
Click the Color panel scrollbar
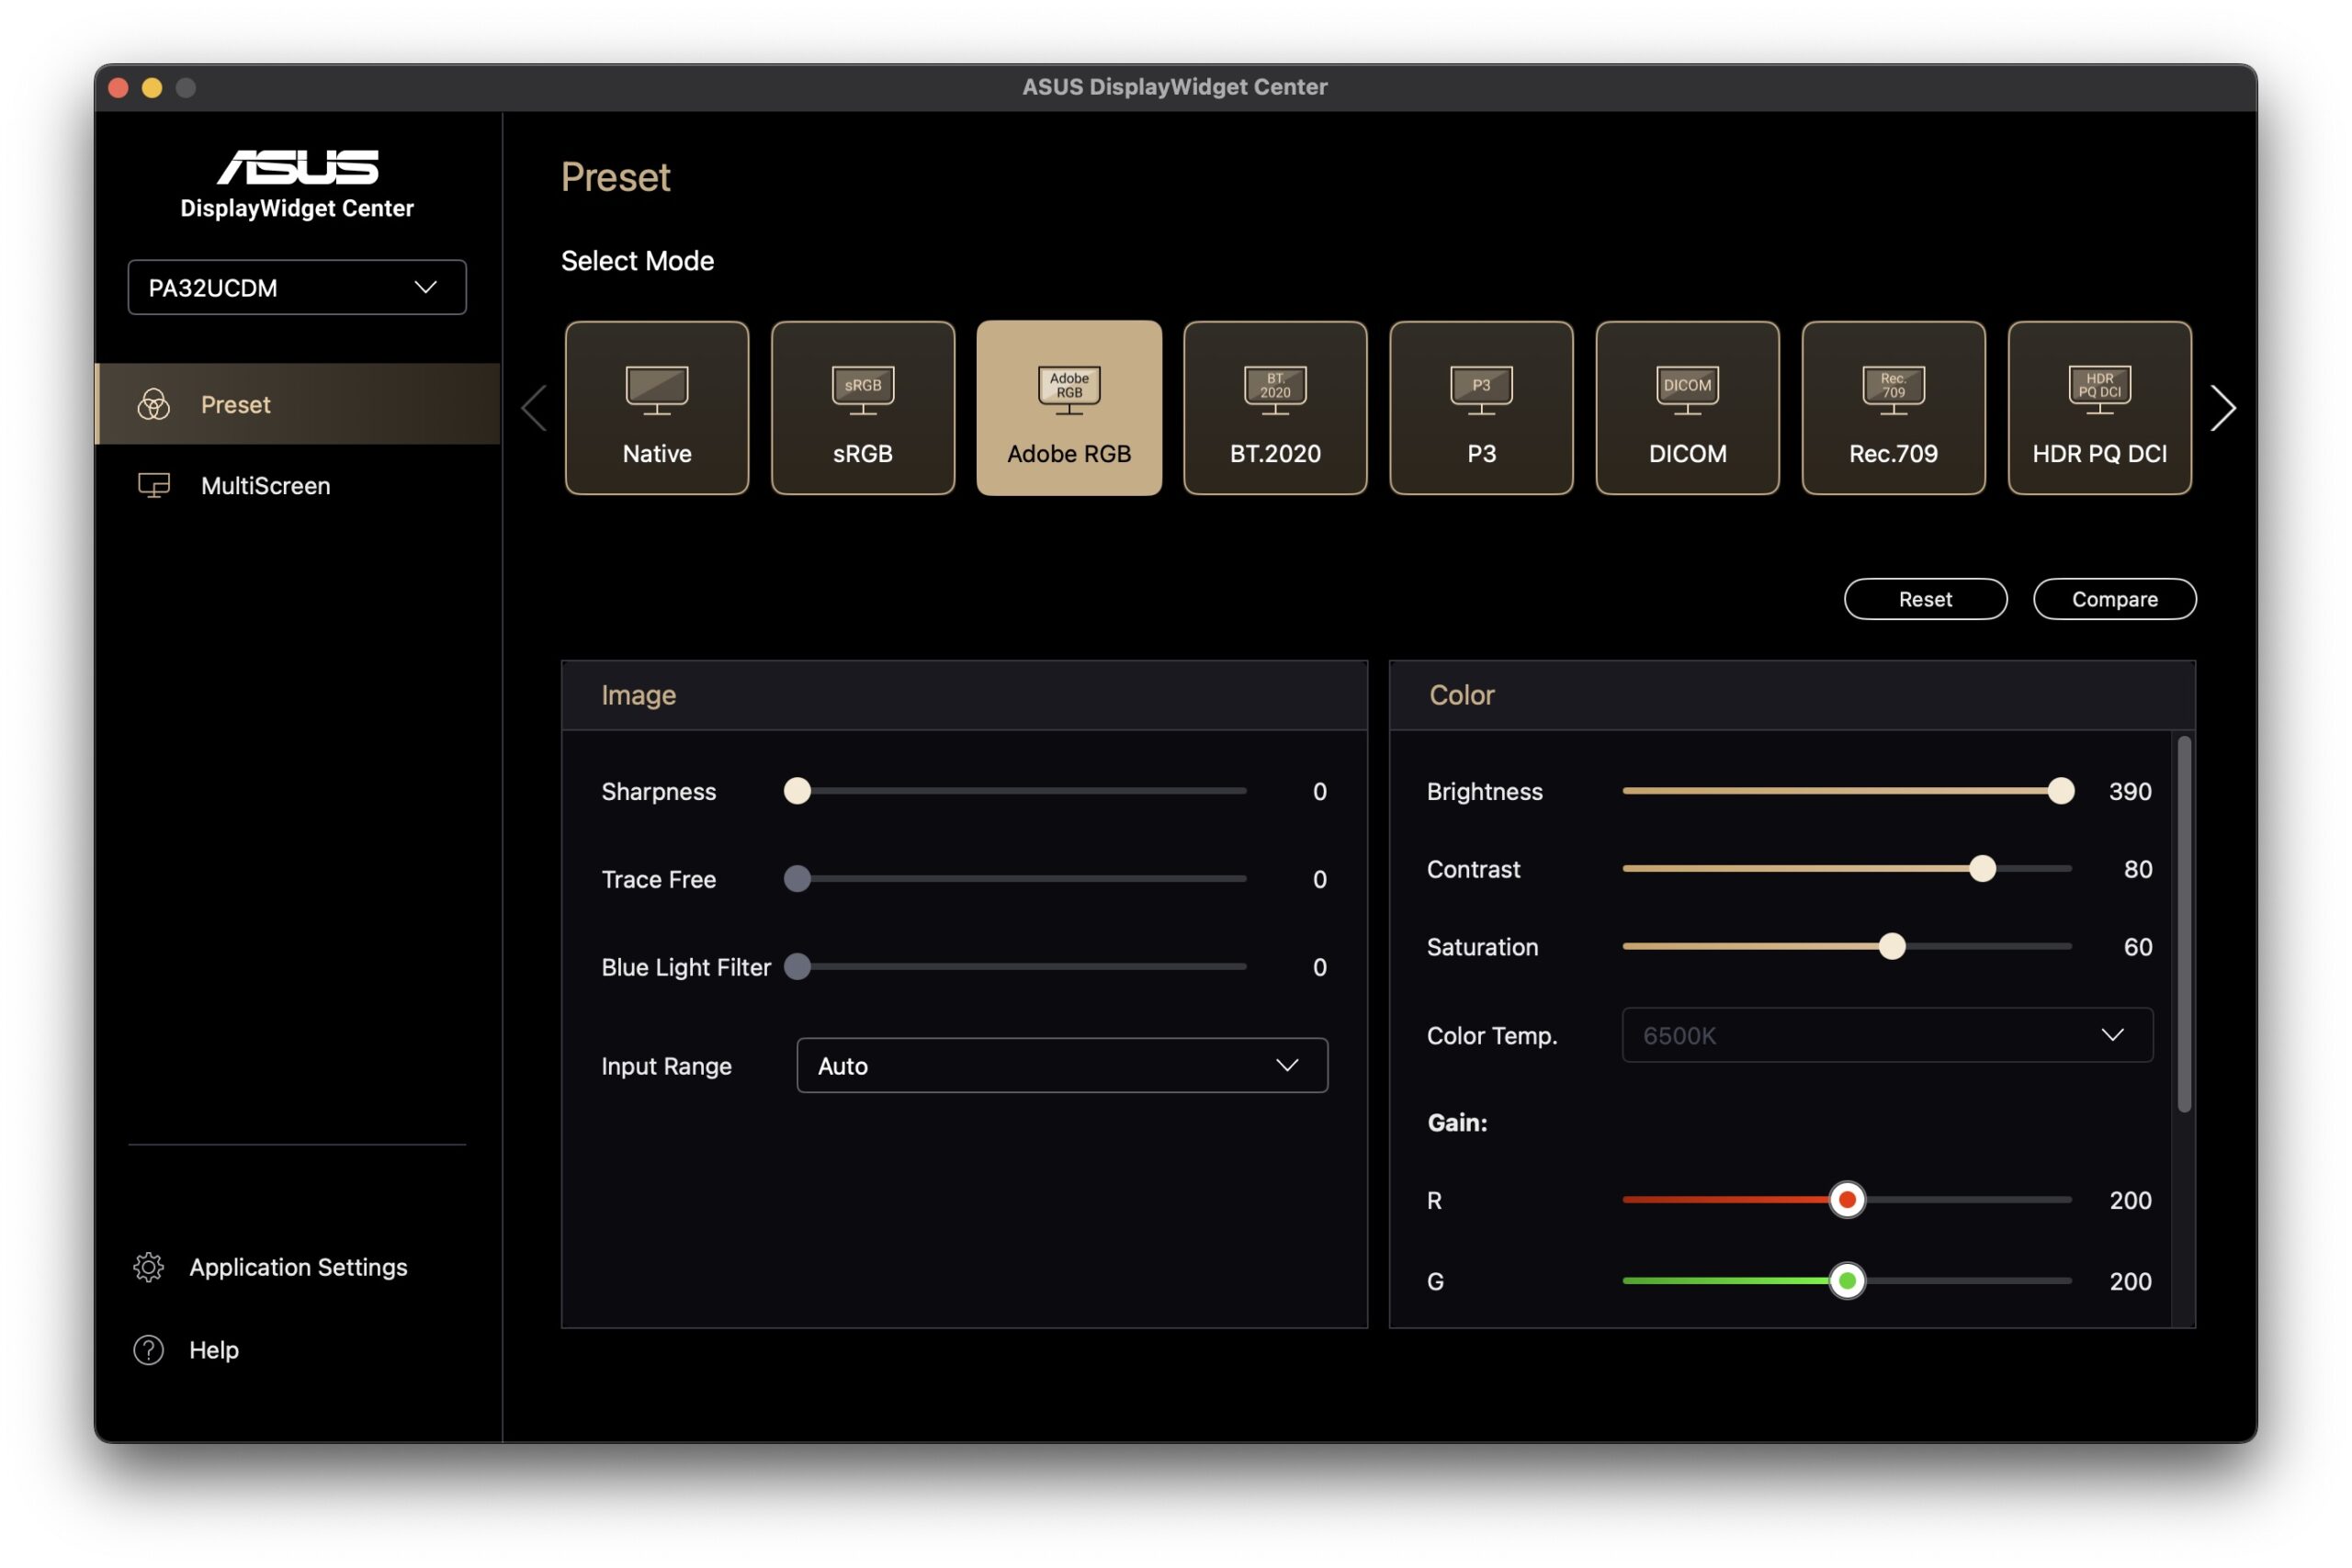[x=2184, y=925]
